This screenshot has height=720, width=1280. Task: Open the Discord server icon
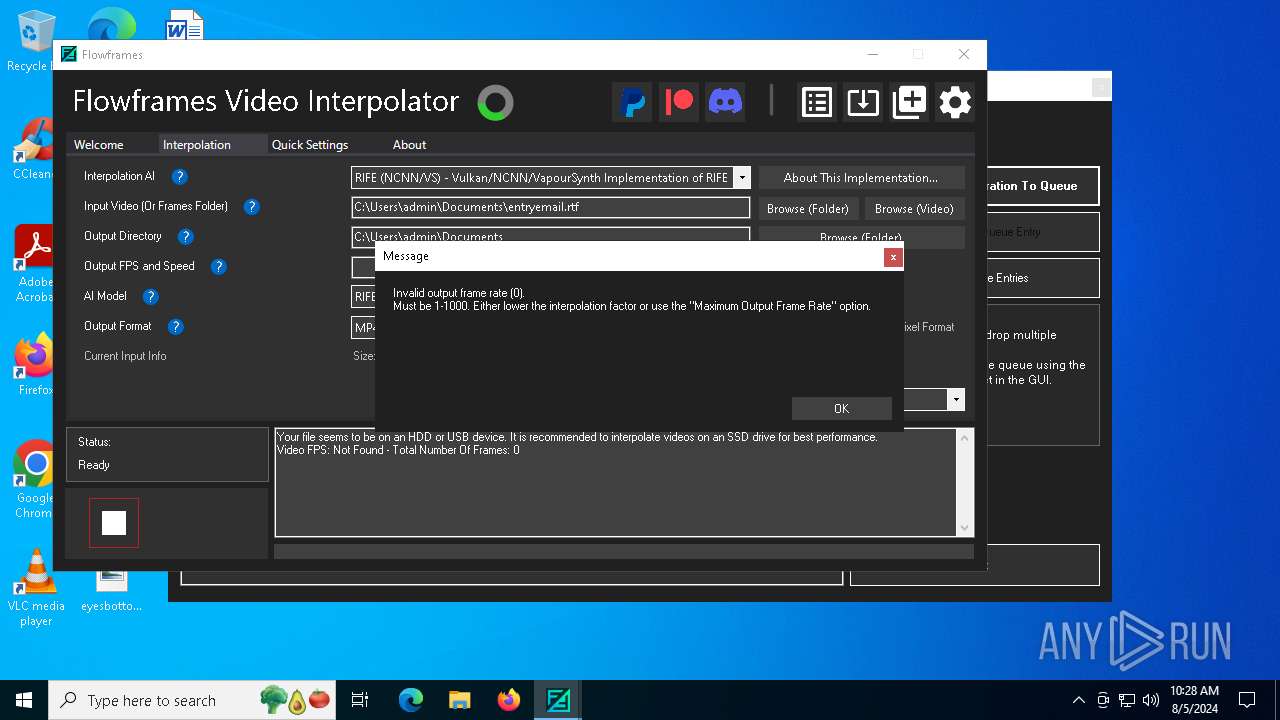pos(725,102)
